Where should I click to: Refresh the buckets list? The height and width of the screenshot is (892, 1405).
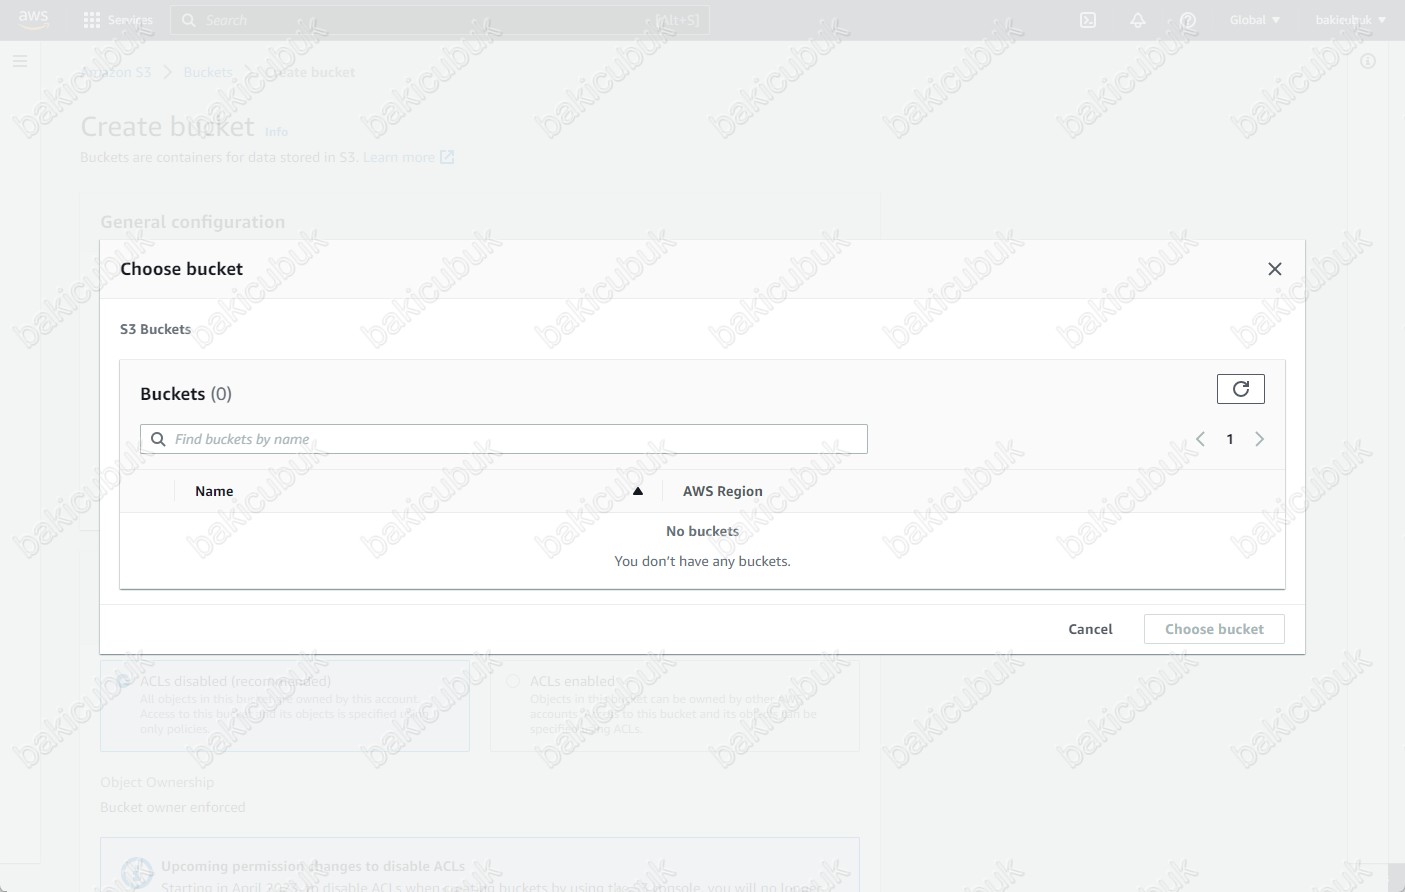tap(1241, 389)
